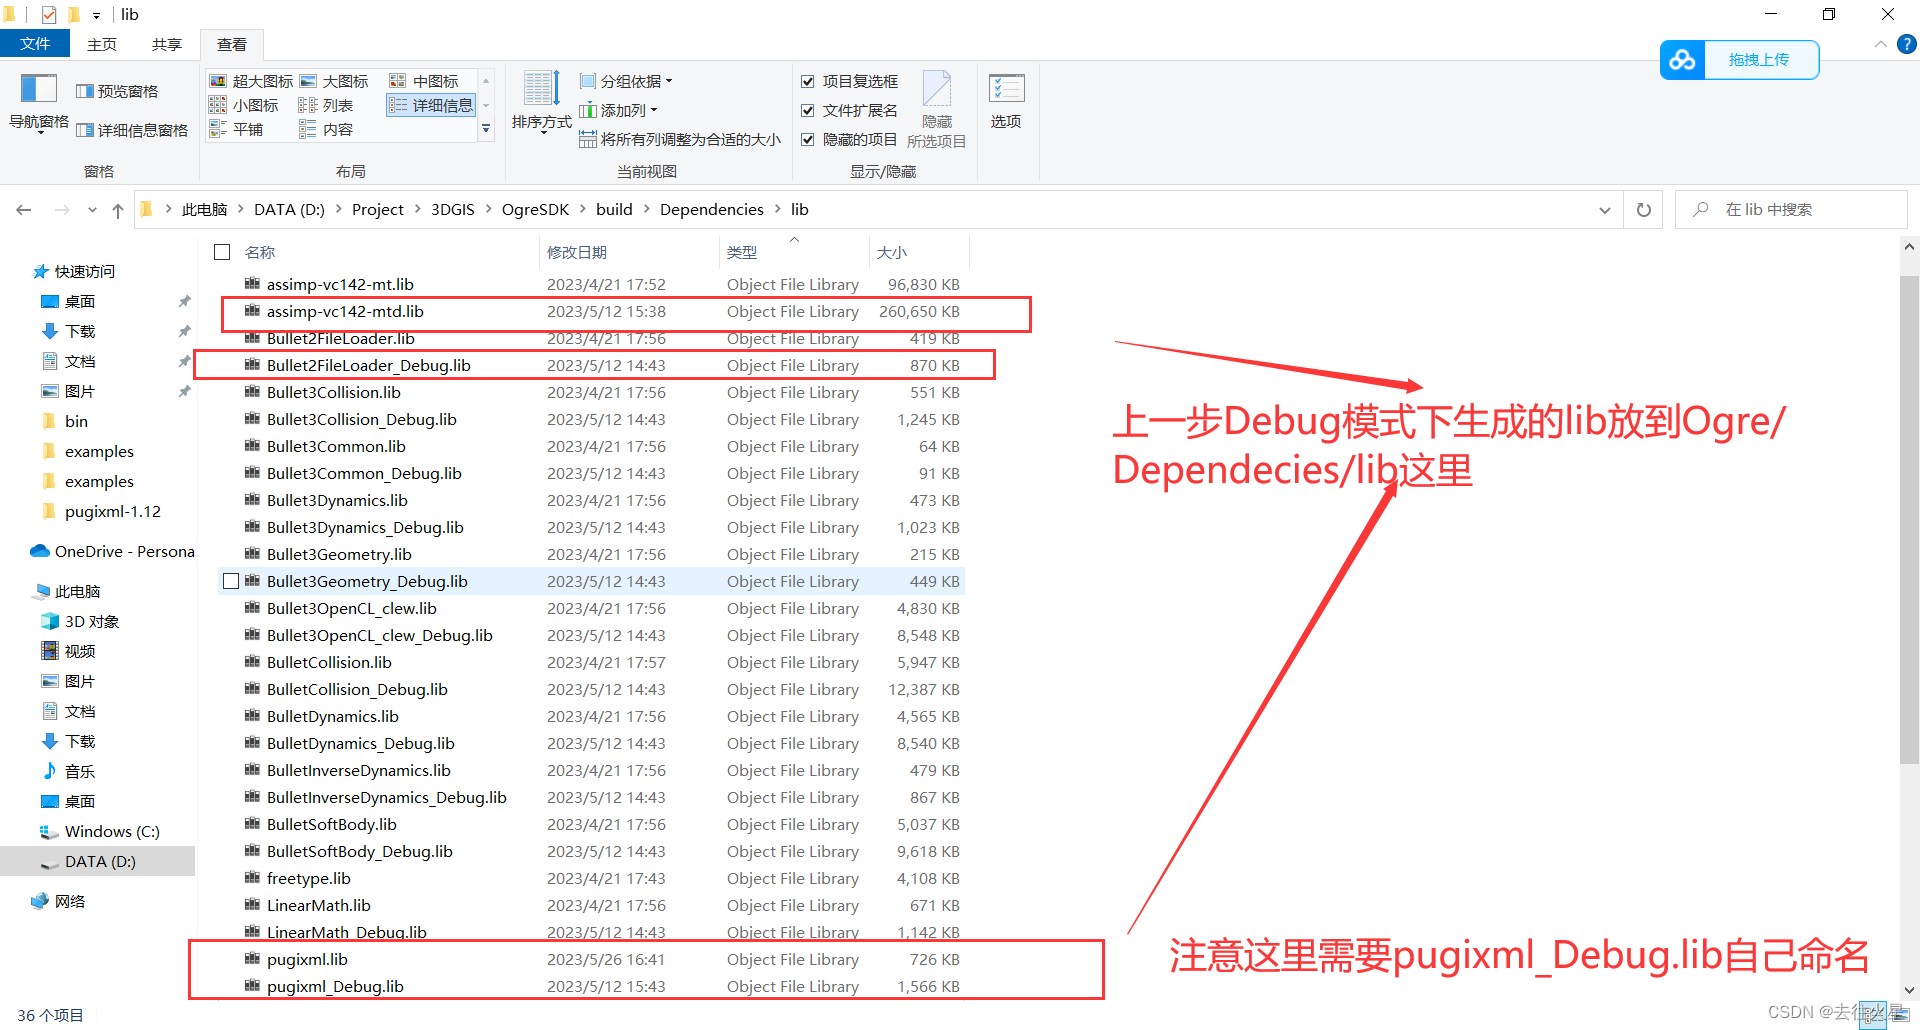Open the Sort by (排序方式) menu
This screenshot has width=1920, height=1030.
point(541,102)
